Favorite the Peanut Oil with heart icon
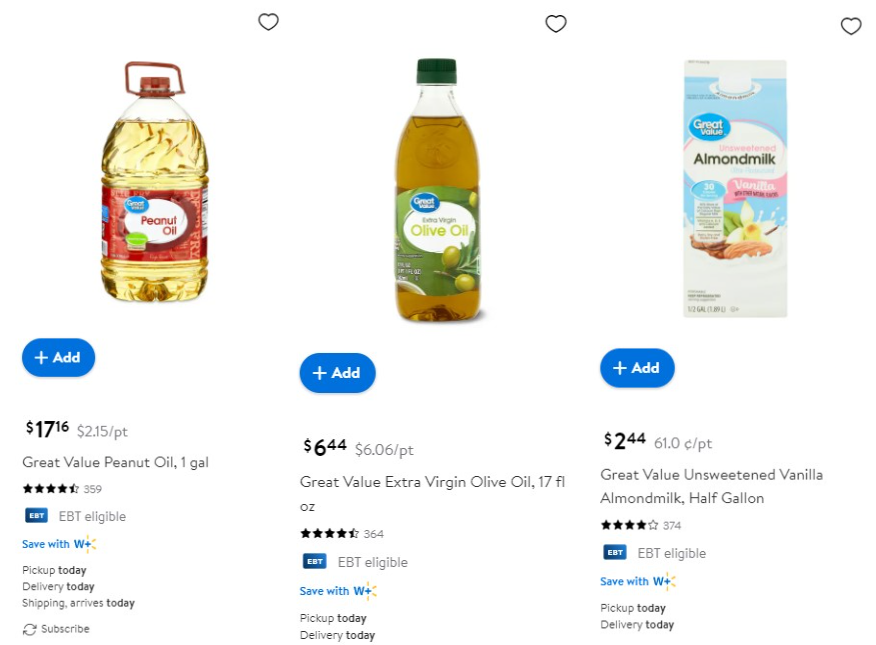This screenshot has height=645, width=876. coord(268,22)
